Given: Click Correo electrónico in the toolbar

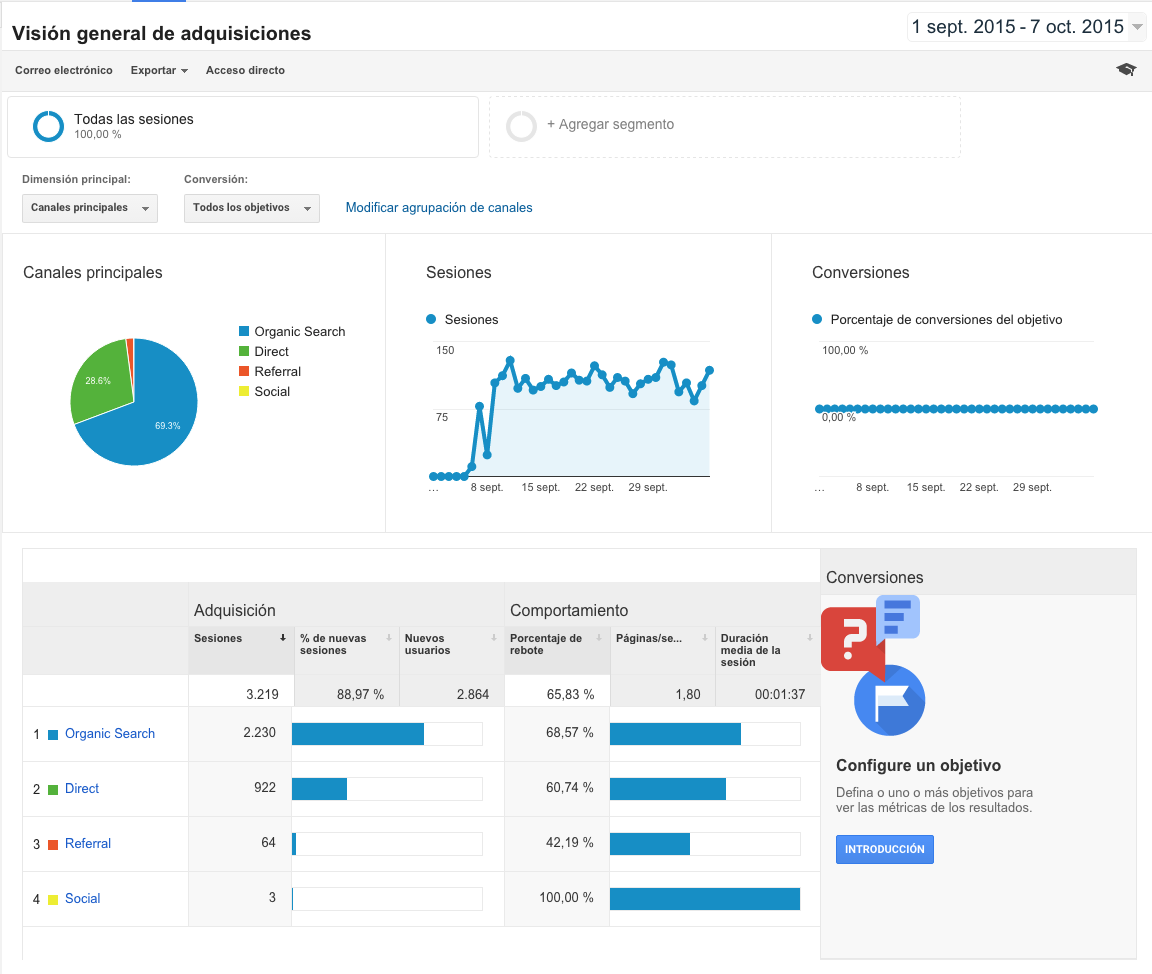Looking at the screenshot, I should pos(64,70).
